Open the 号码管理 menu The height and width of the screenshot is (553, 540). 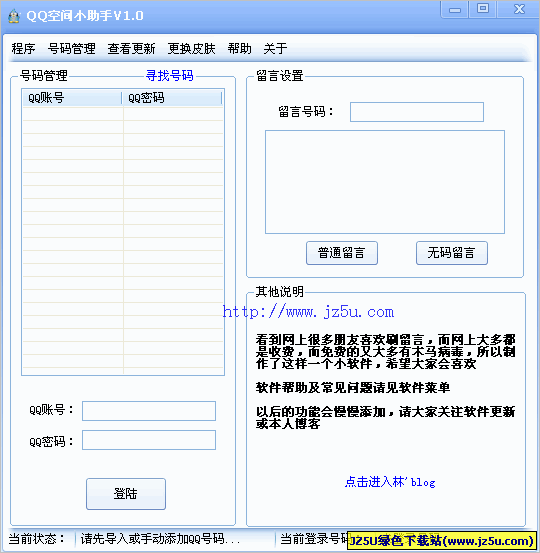coord(72,48)
